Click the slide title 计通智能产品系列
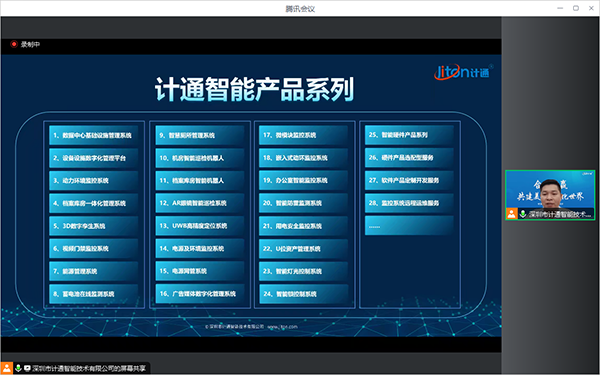Viewport: 600px width, 375px height. coord(254,90)
